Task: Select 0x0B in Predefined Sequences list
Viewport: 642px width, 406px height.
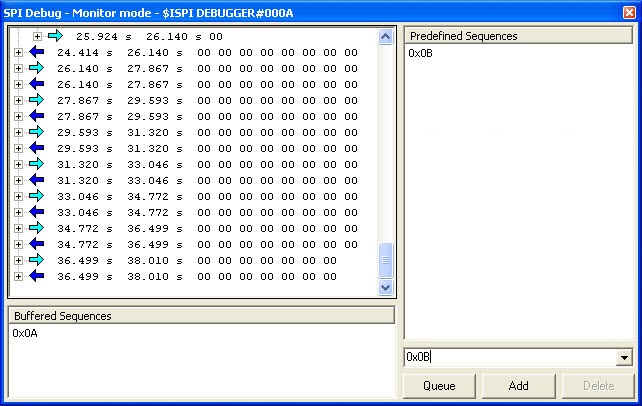Action: (x=420, y=53)
